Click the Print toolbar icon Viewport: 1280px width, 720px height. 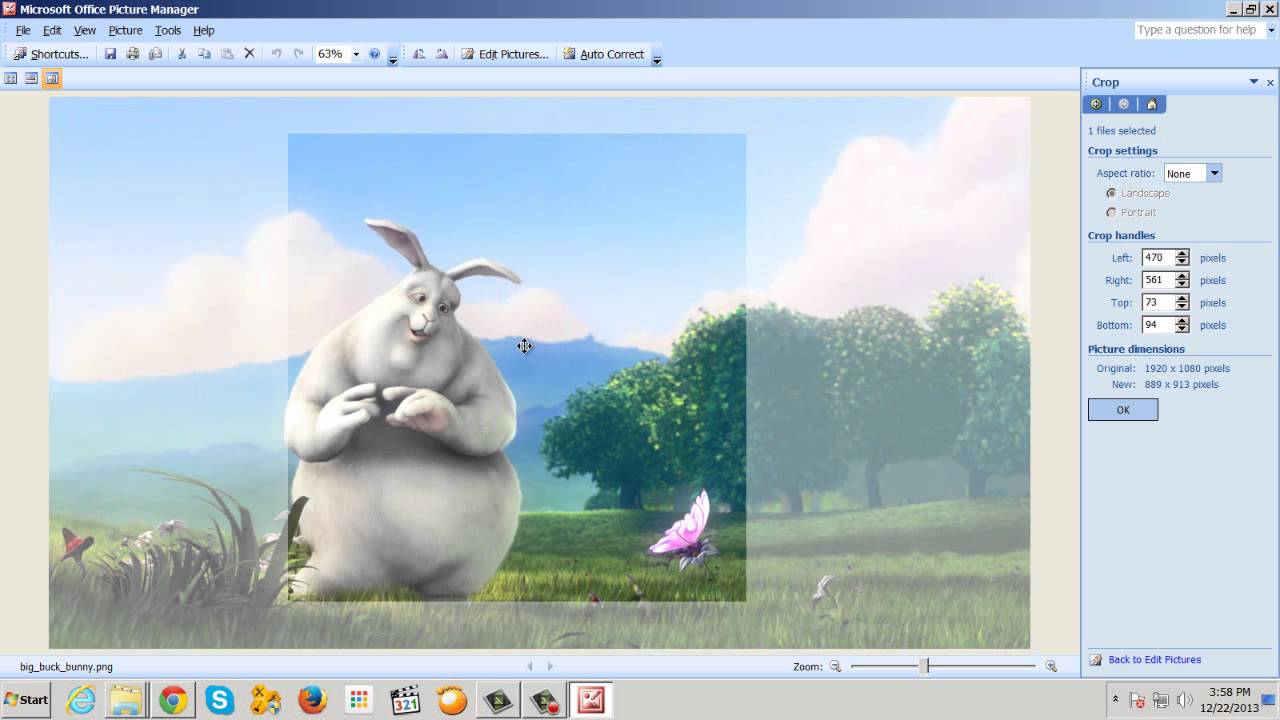[132, 54]
